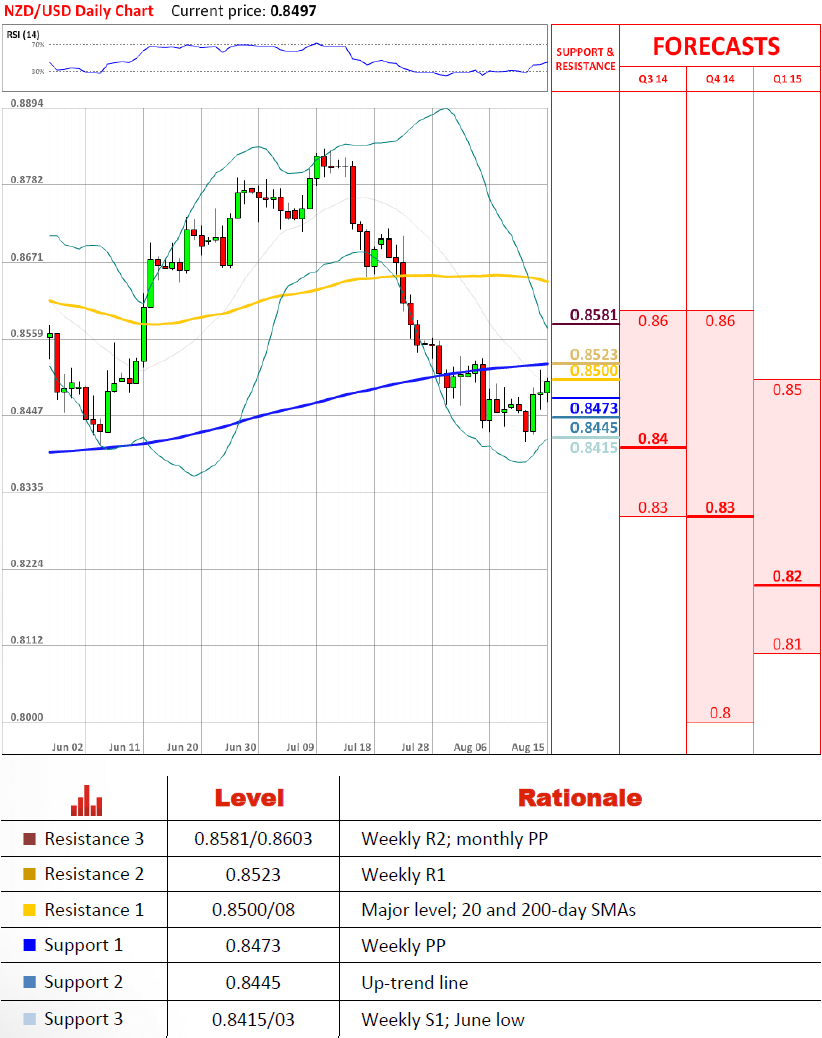The width and height of the screenshot is (822, 1038).
Task: Click the 0.8445 support level label
Action: pos(594,428)
